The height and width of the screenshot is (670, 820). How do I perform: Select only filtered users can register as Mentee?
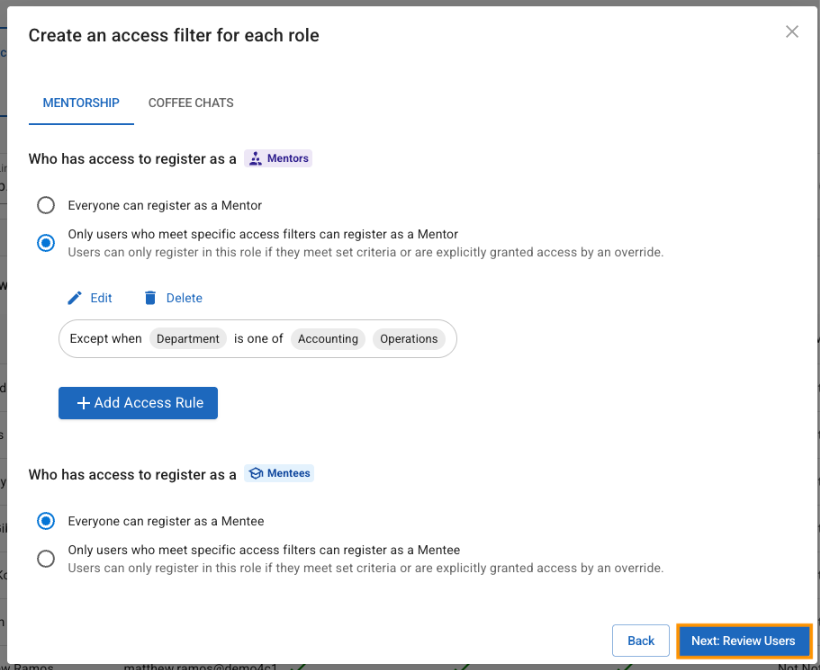coord(46,559)
